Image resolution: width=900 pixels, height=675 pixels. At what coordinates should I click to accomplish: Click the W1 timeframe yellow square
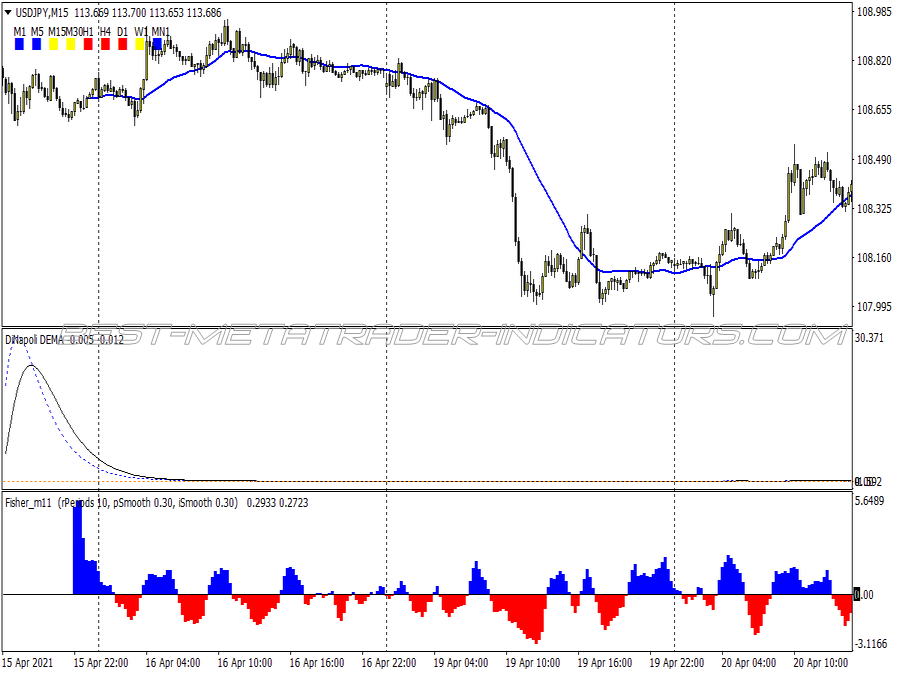139,44
